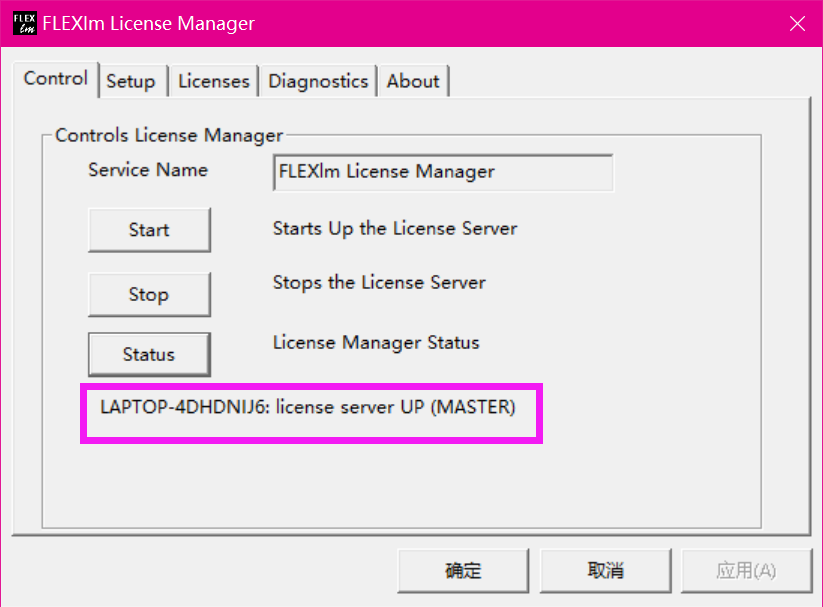Click the Service Name label

pos(147,170)
